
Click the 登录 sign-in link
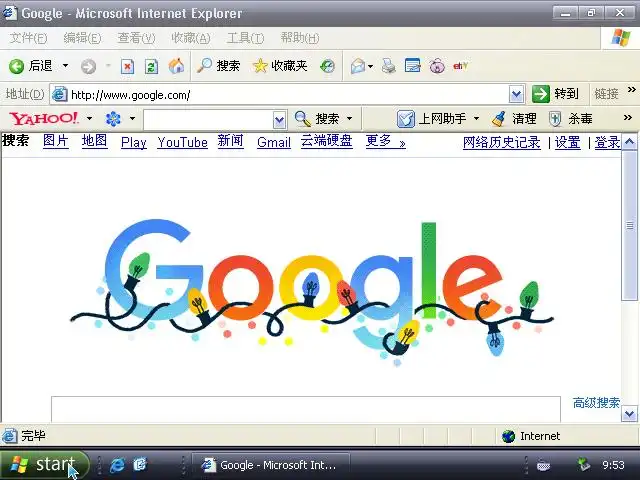607,142
